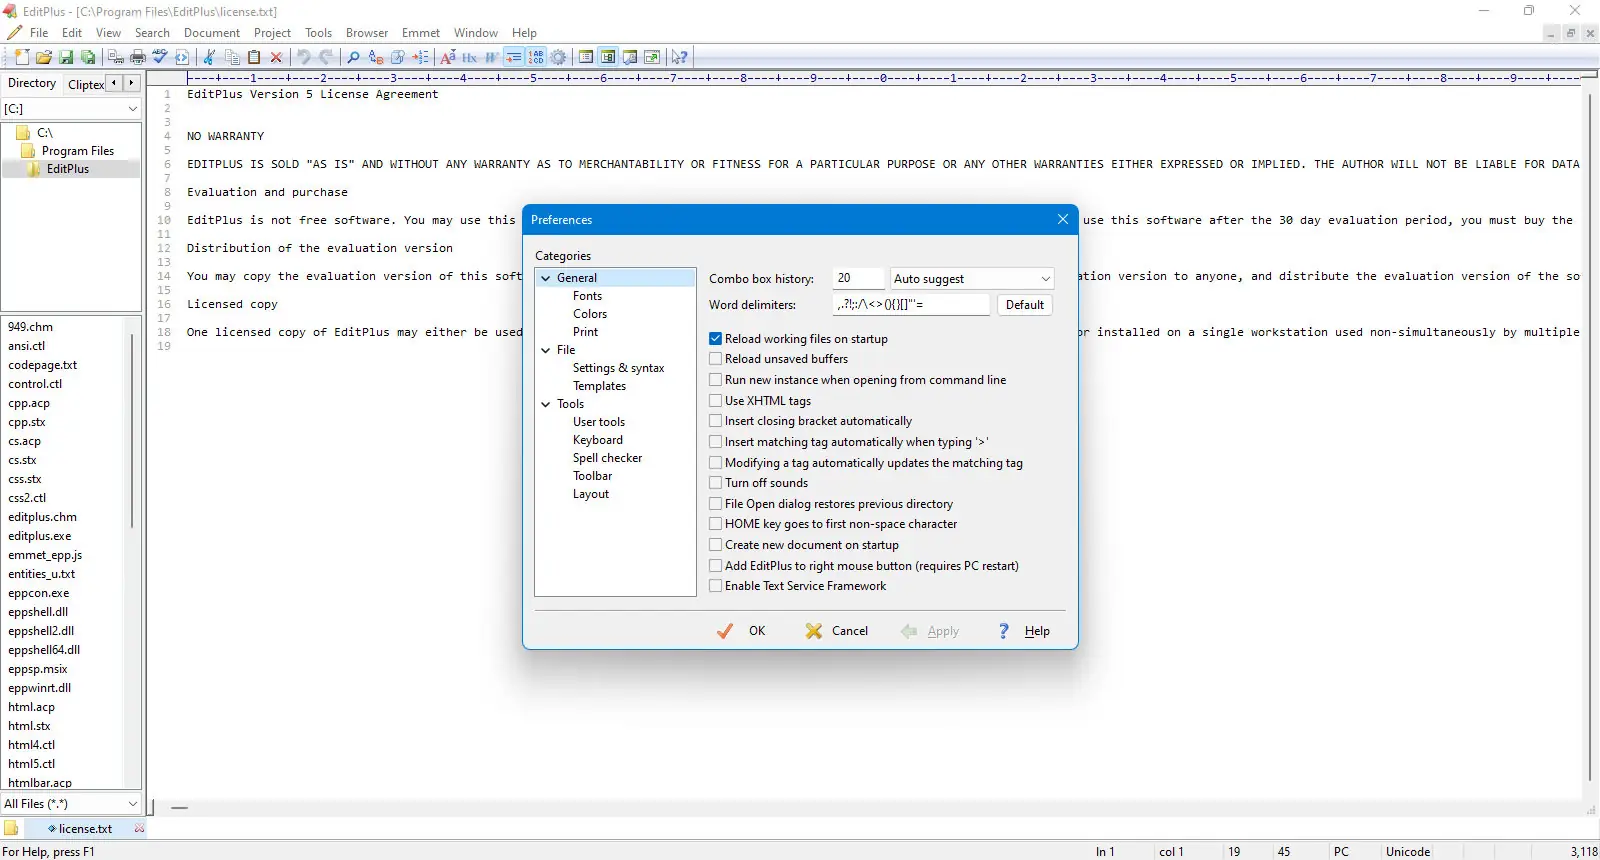
Task: Click Help in the Preferences dialog
Action: 1024,631
